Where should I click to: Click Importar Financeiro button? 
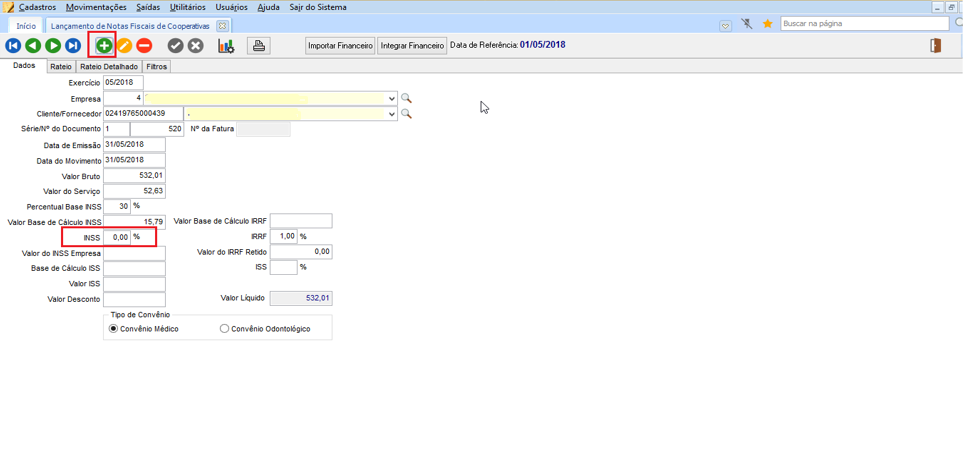point(341,45)
